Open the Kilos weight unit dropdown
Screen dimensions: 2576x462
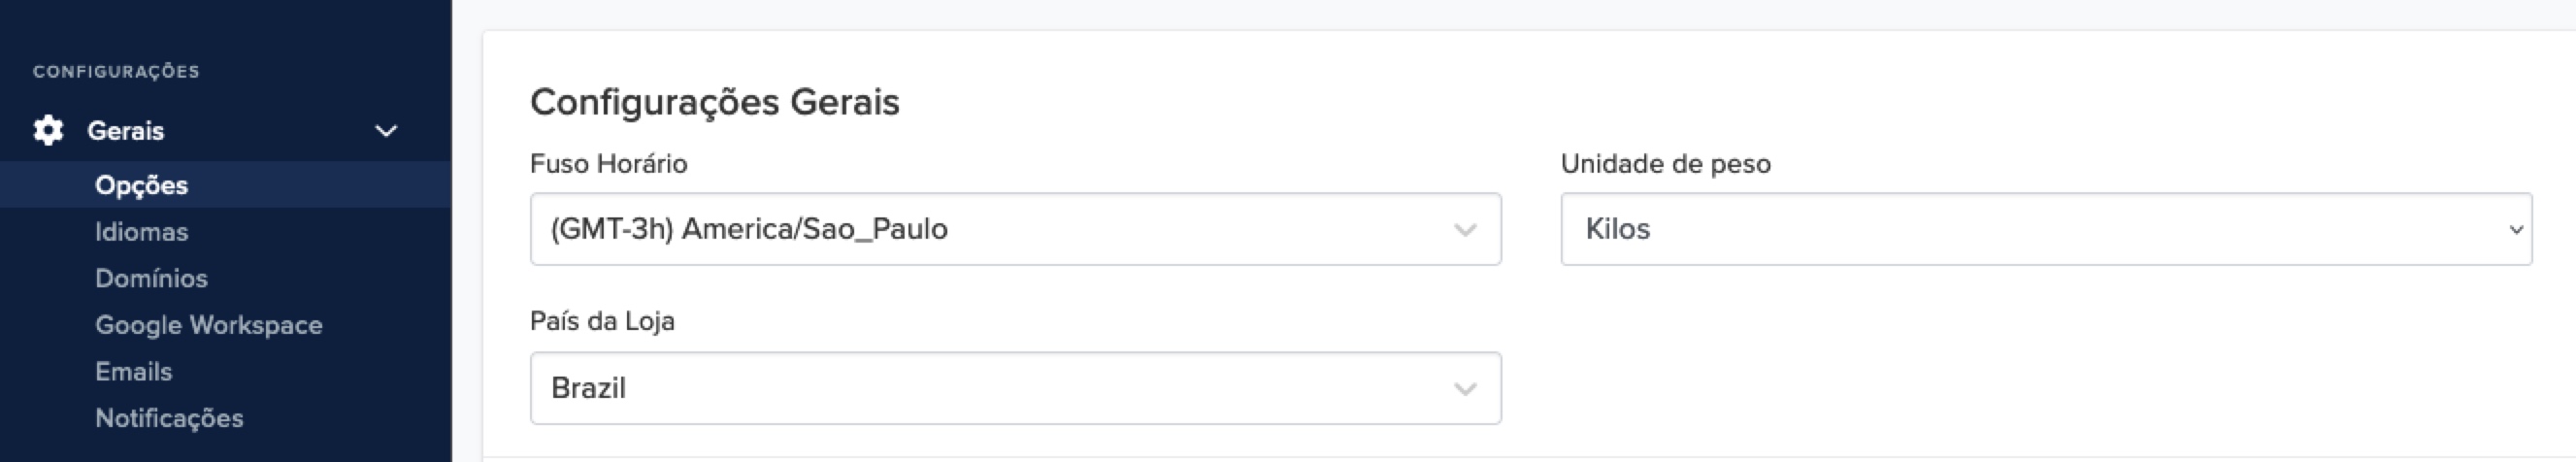pyautogui.click(x=2030, y=229)
